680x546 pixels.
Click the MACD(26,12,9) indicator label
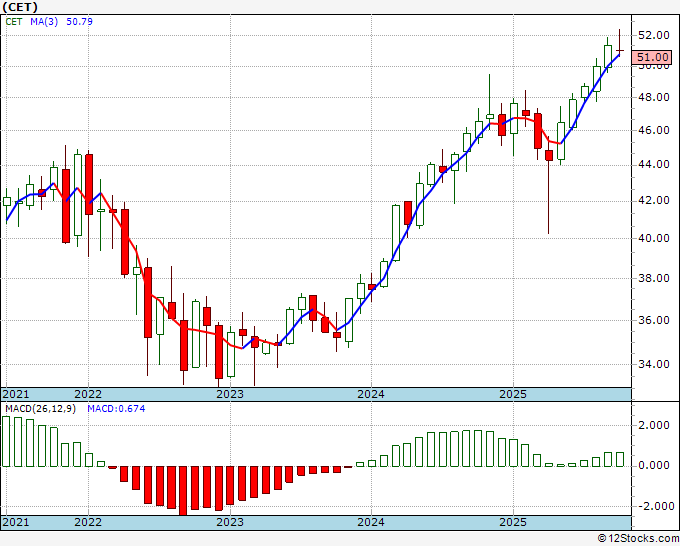click(x=40, y=409)
